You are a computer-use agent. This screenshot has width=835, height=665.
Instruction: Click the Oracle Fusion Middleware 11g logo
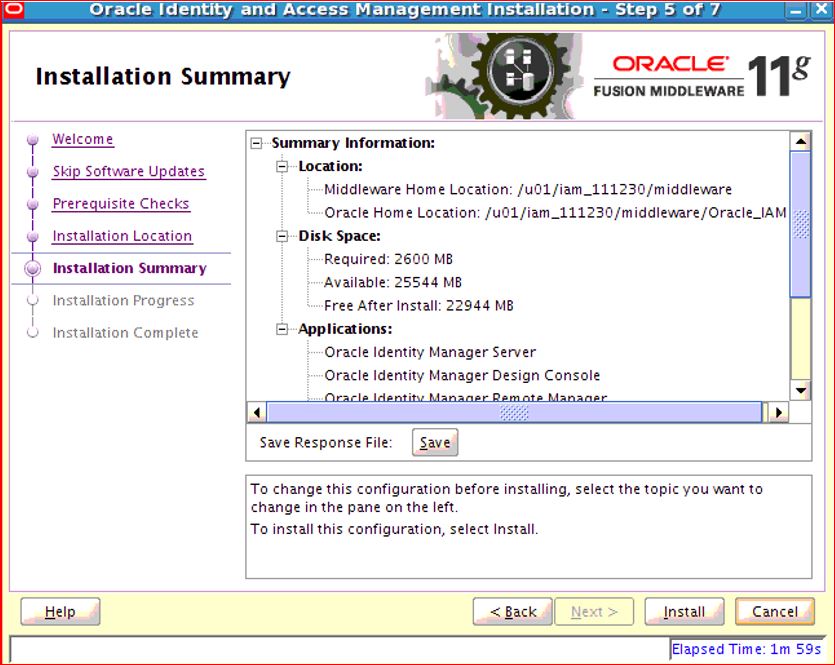[x=702, y=77]
